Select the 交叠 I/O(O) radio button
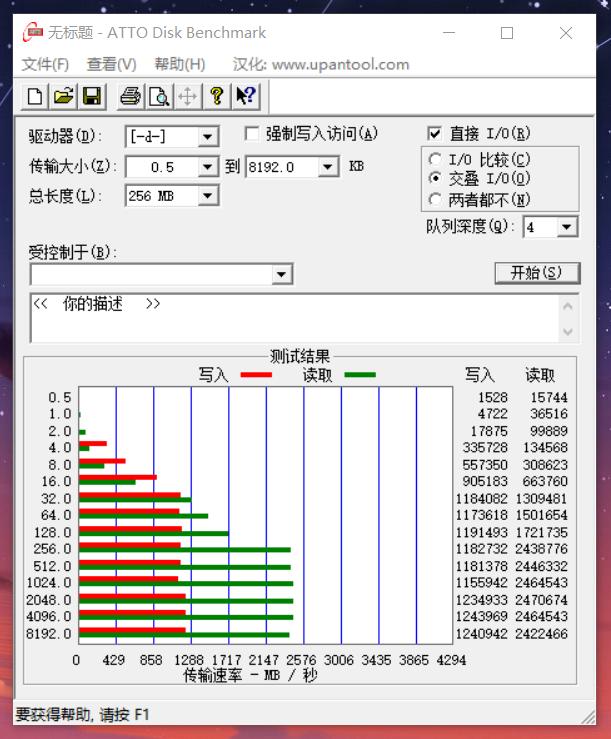 coord(435,178)
